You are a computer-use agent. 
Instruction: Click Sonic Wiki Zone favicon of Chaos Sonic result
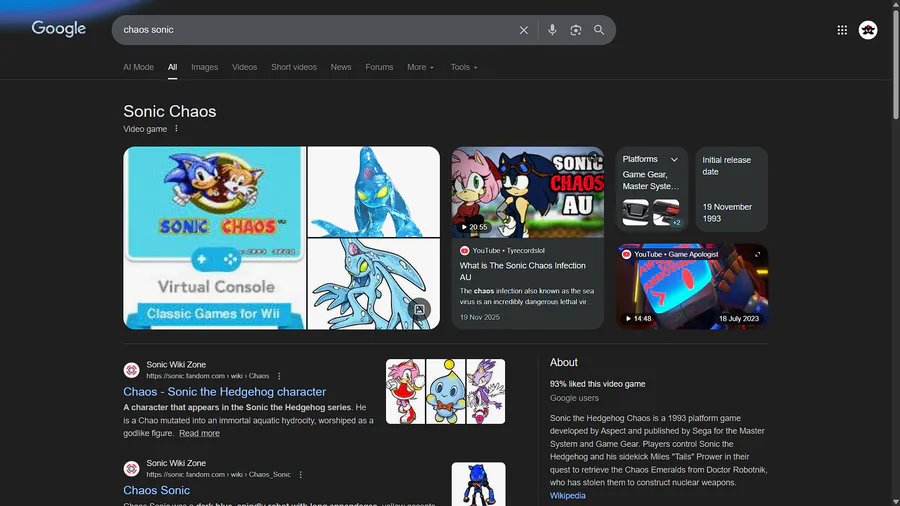click(131, 469)
